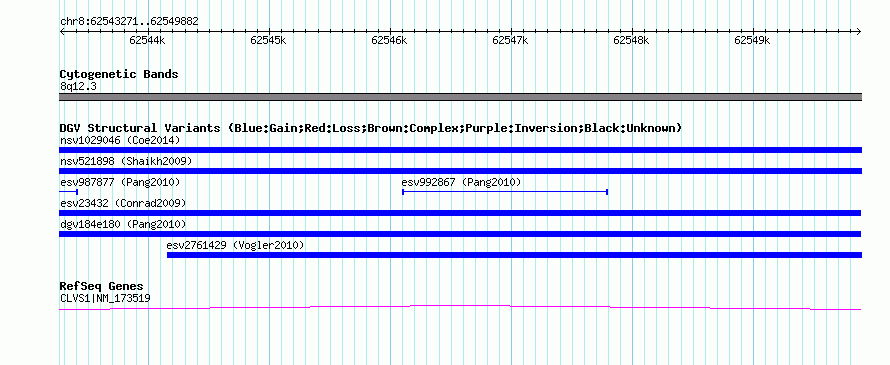Click the blue gain bar under nsv521898

coord(460,171)
